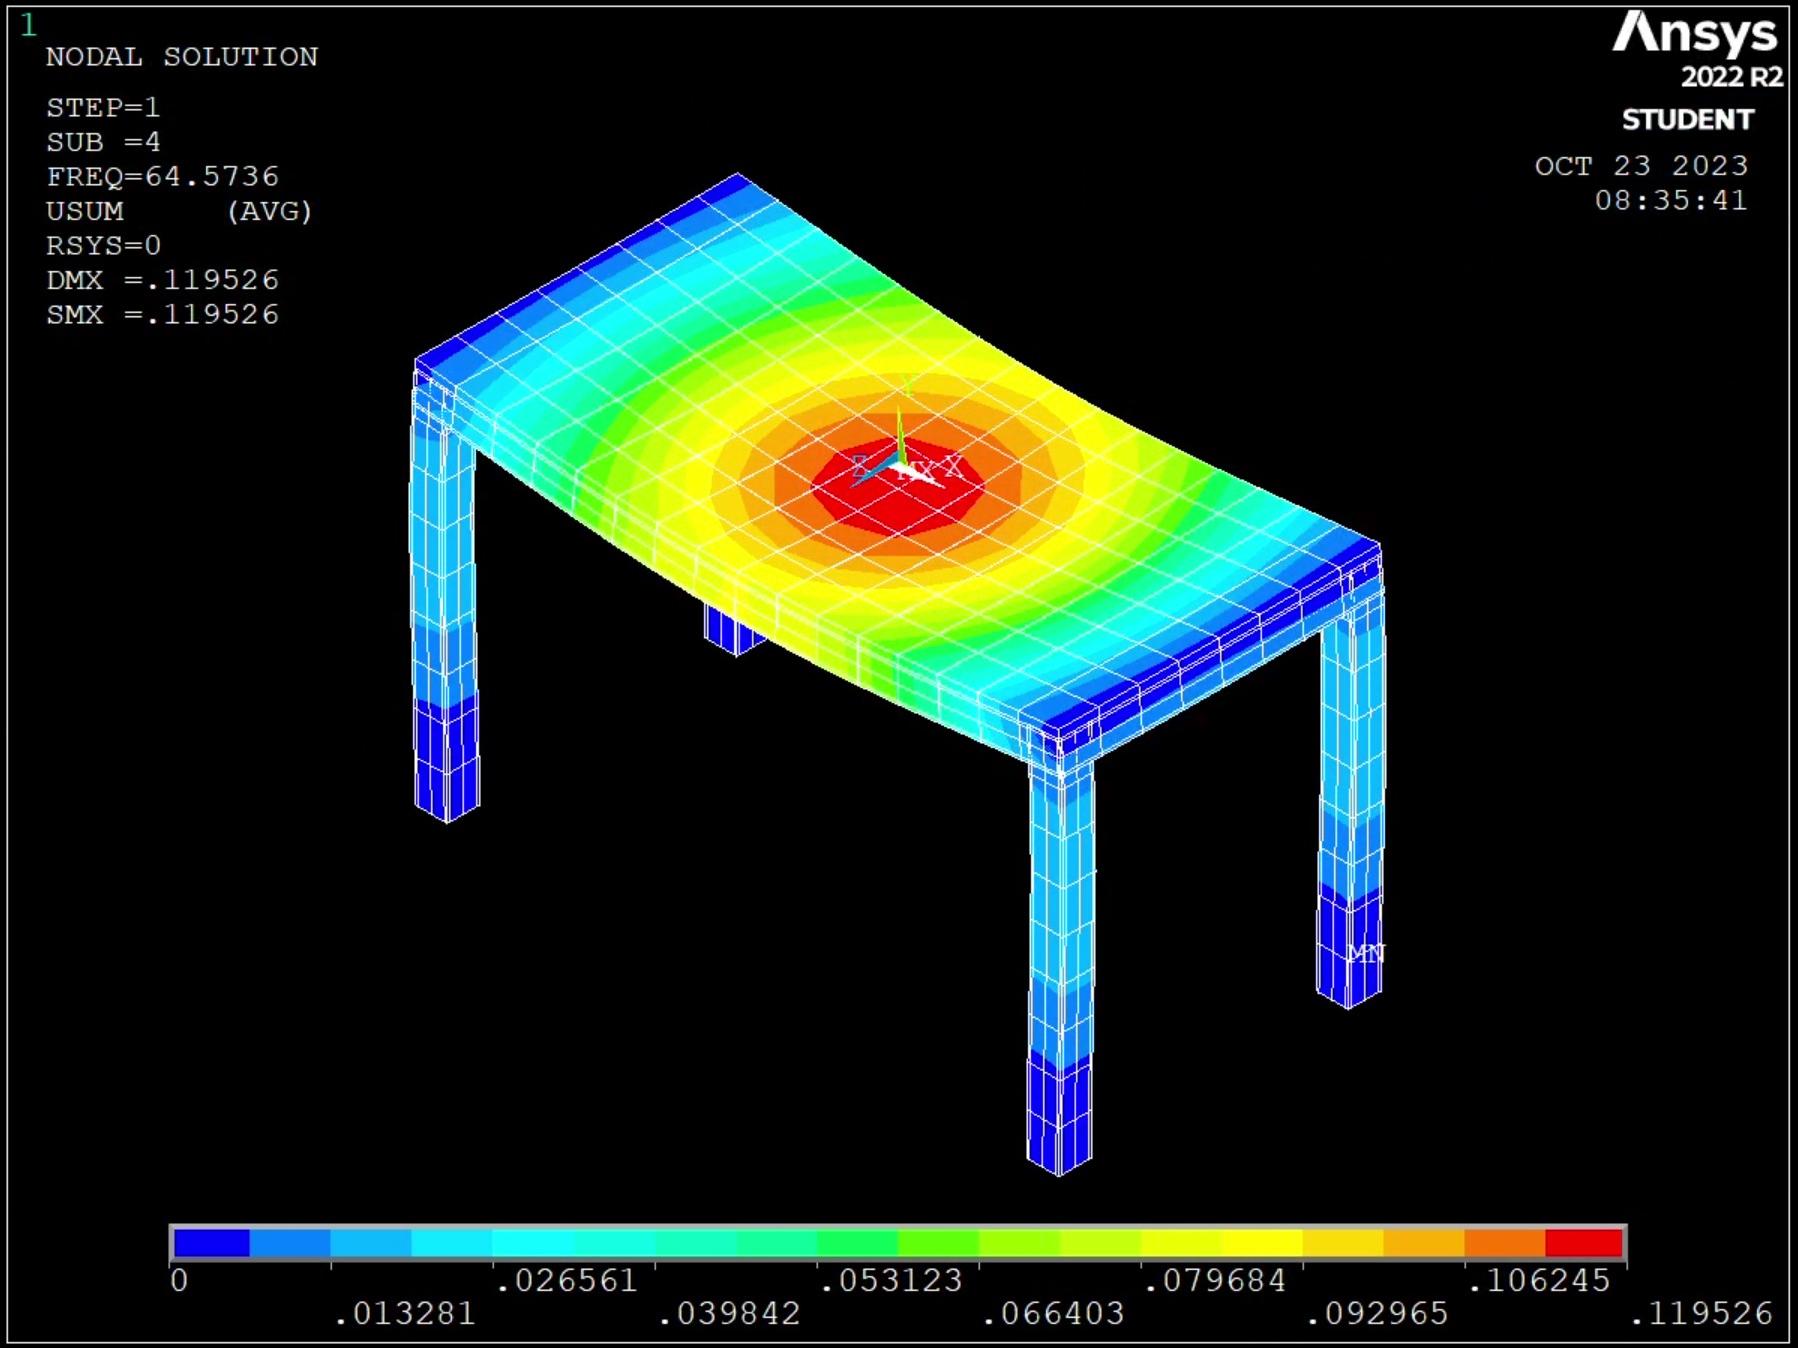Viewport: 1798px width, 1348px height.
Task: Click the MN minimum marker on the leg
Action: (x=1365, y=953)
